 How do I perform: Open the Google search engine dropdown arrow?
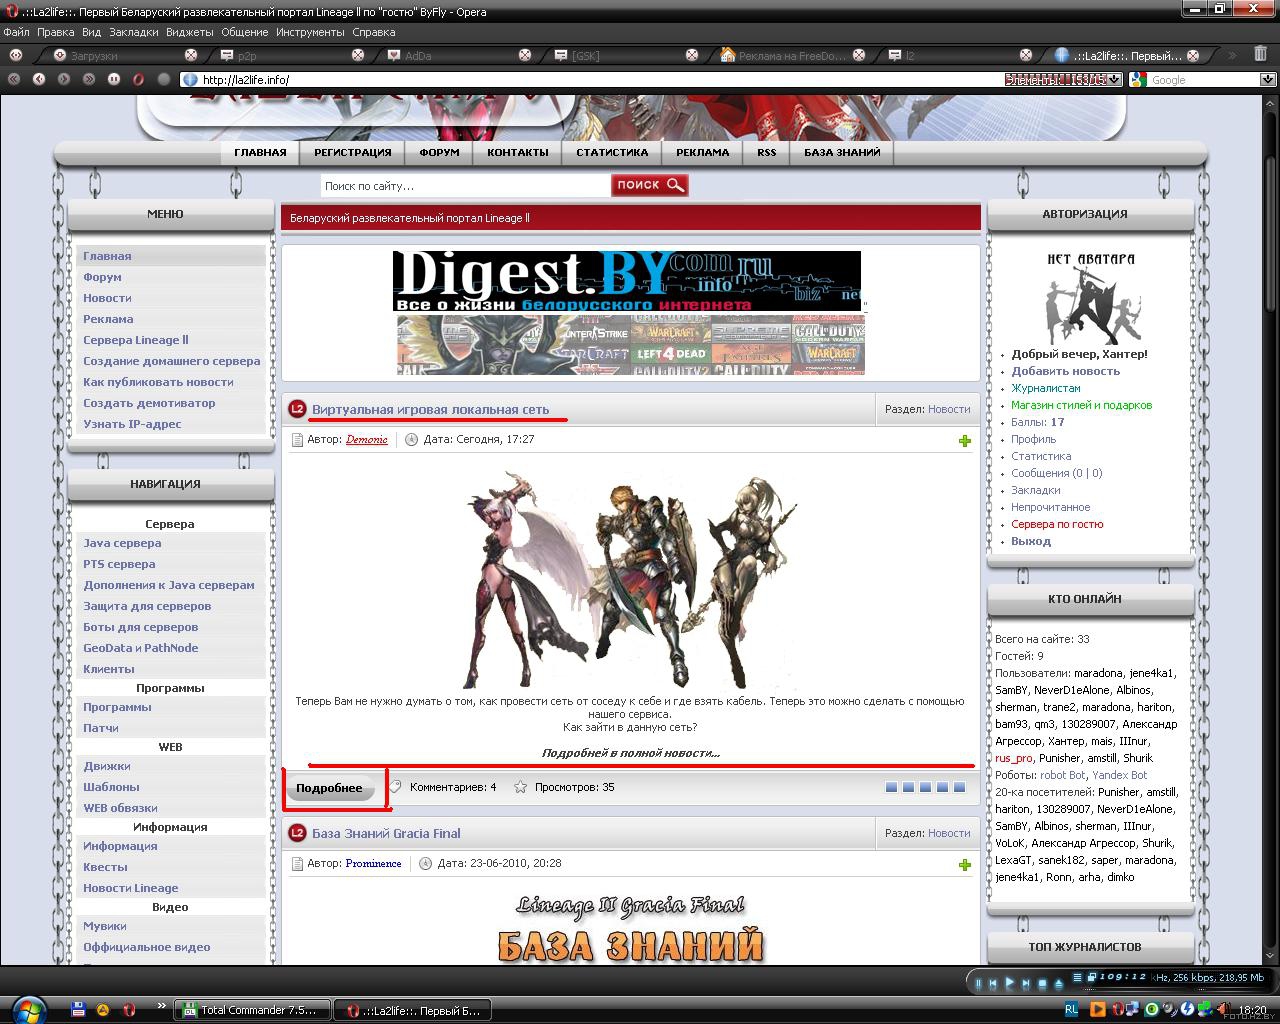pyautogui.click(x=1267, y=79)
